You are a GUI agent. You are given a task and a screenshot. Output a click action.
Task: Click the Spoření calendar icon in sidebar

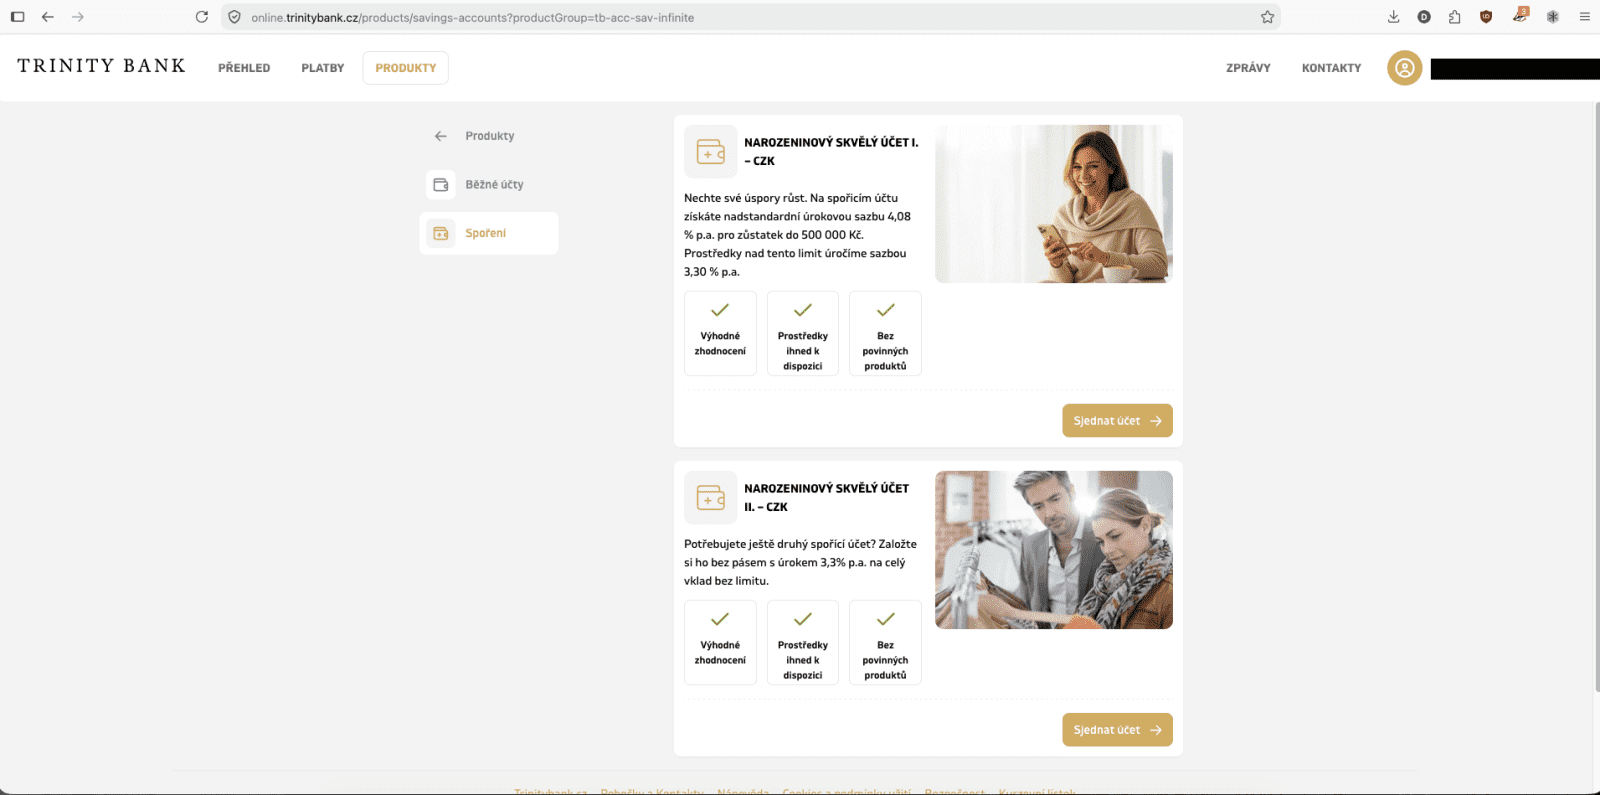[x=441, y=233]
